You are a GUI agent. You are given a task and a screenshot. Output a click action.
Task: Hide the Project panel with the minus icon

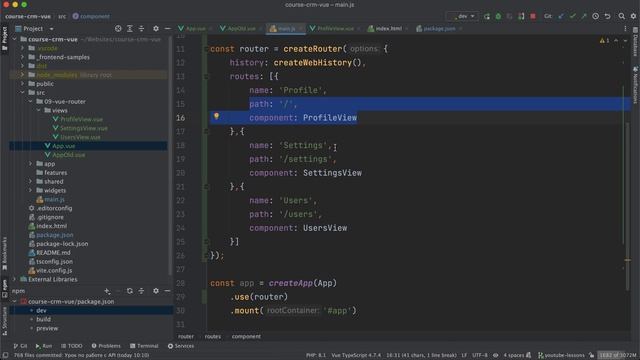pos(167,29)
